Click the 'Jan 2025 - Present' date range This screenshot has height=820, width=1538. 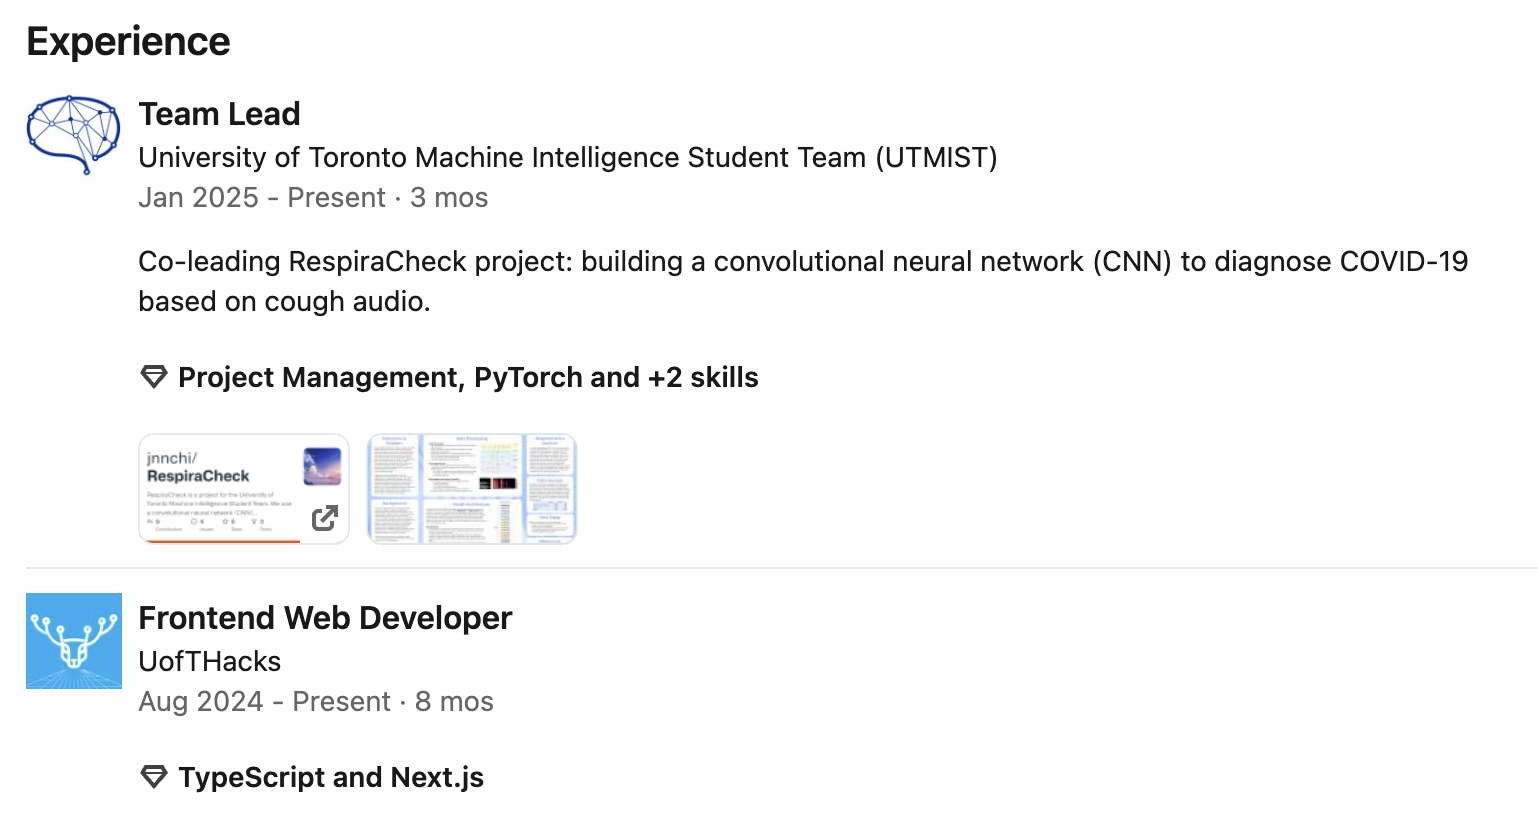pos(261,197)
